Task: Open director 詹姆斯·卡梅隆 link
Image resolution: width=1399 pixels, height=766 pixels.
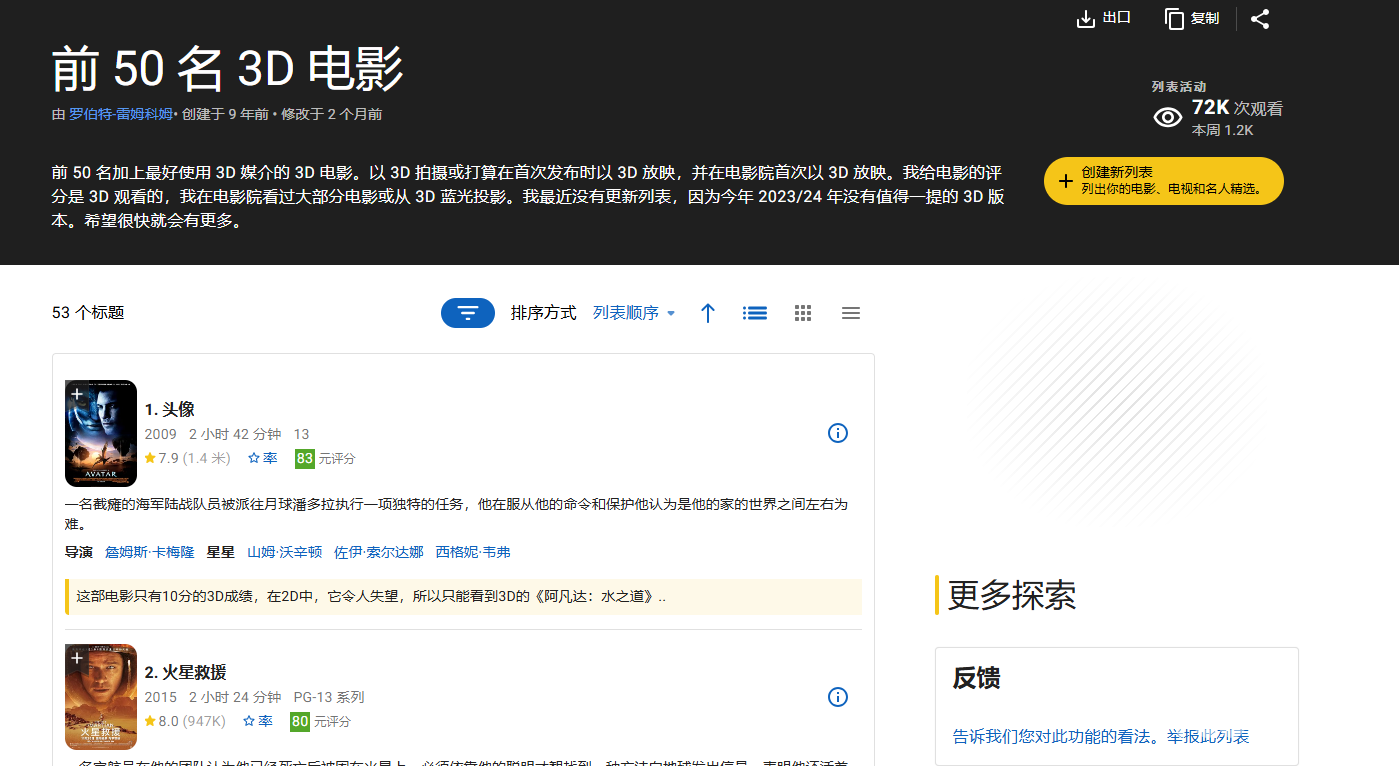Action: pos(150,552)
